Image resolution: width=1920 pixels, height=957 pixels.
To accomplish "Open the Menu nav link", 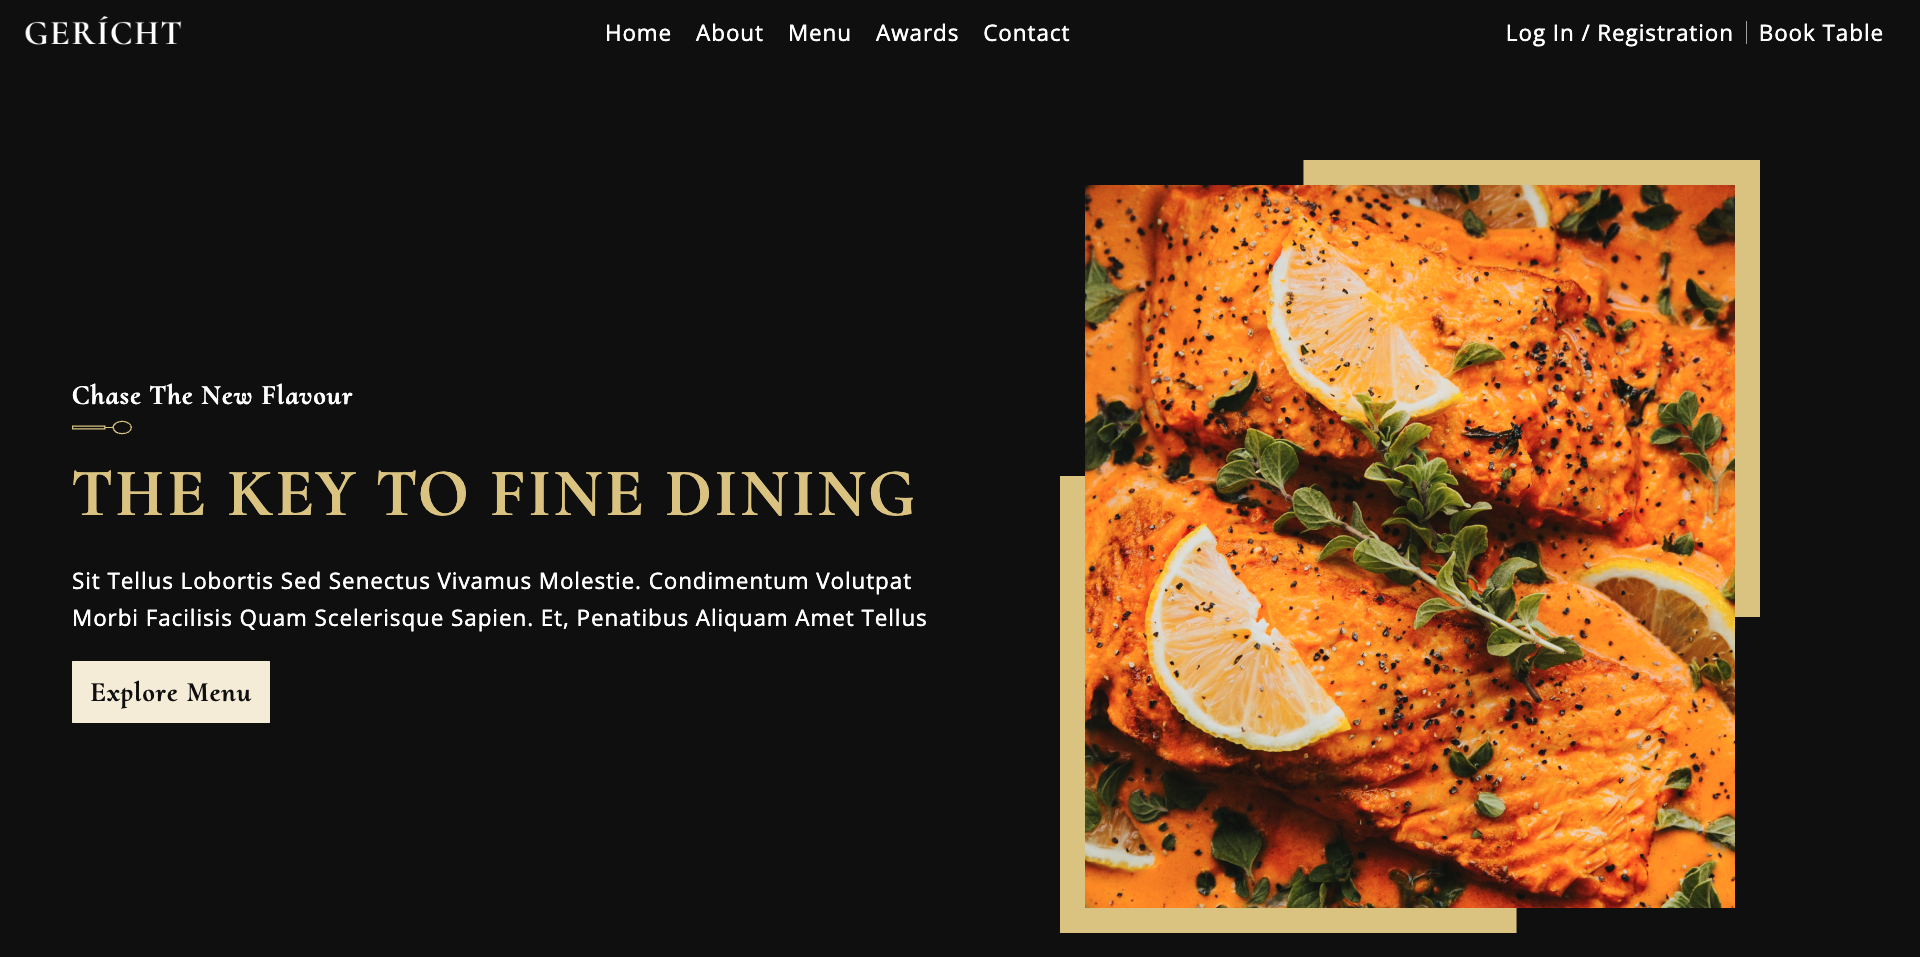I will tap(819, 33).
